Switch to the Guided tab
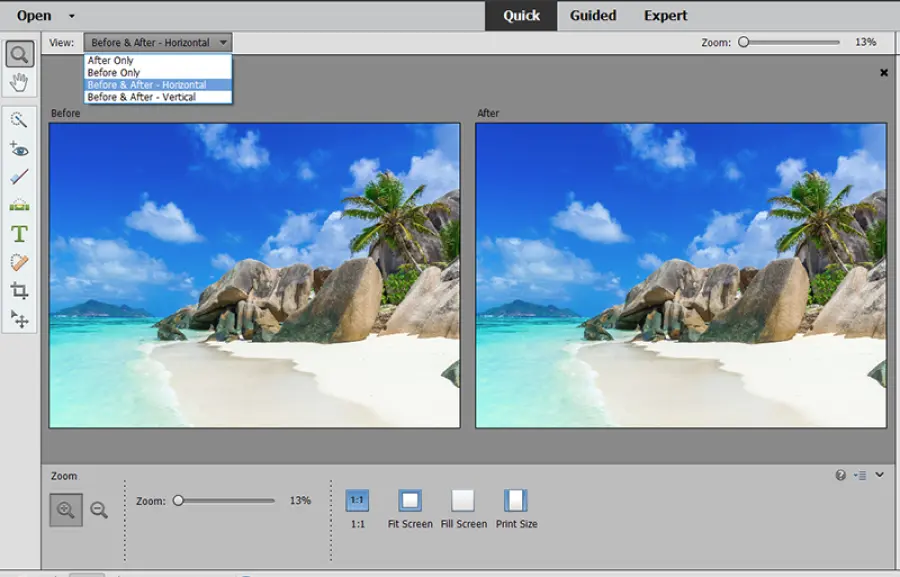 [x=593, y=15]
